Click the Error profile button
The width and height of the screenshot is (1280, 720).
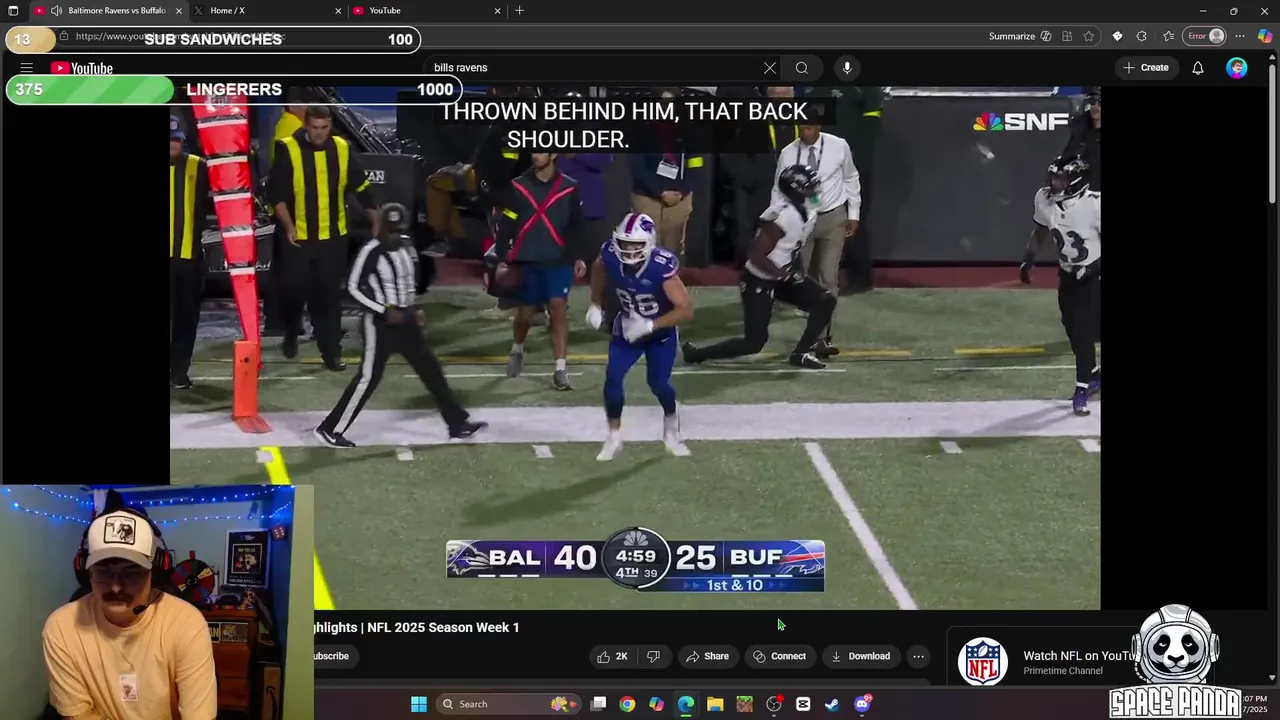1205,36
